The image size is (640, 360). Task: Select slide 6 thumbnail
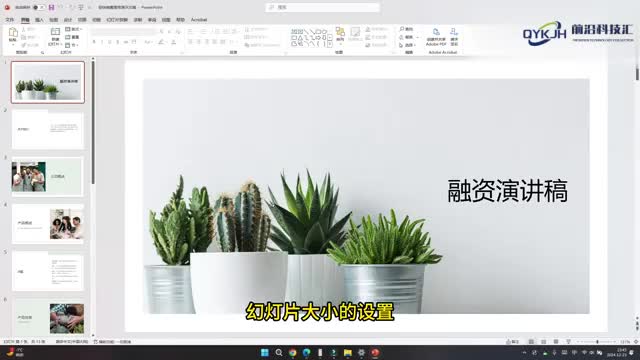pyautogui.click(x=48, y=317)
